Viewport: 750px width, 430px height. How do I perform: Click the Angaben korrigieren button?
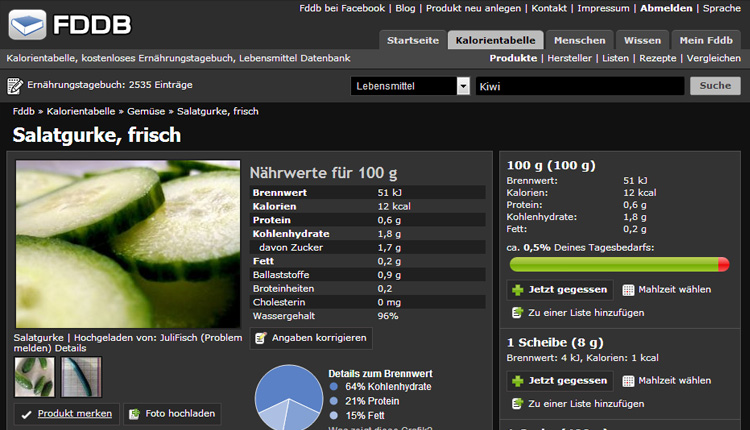pyautogui.click(x=311, y=338)
